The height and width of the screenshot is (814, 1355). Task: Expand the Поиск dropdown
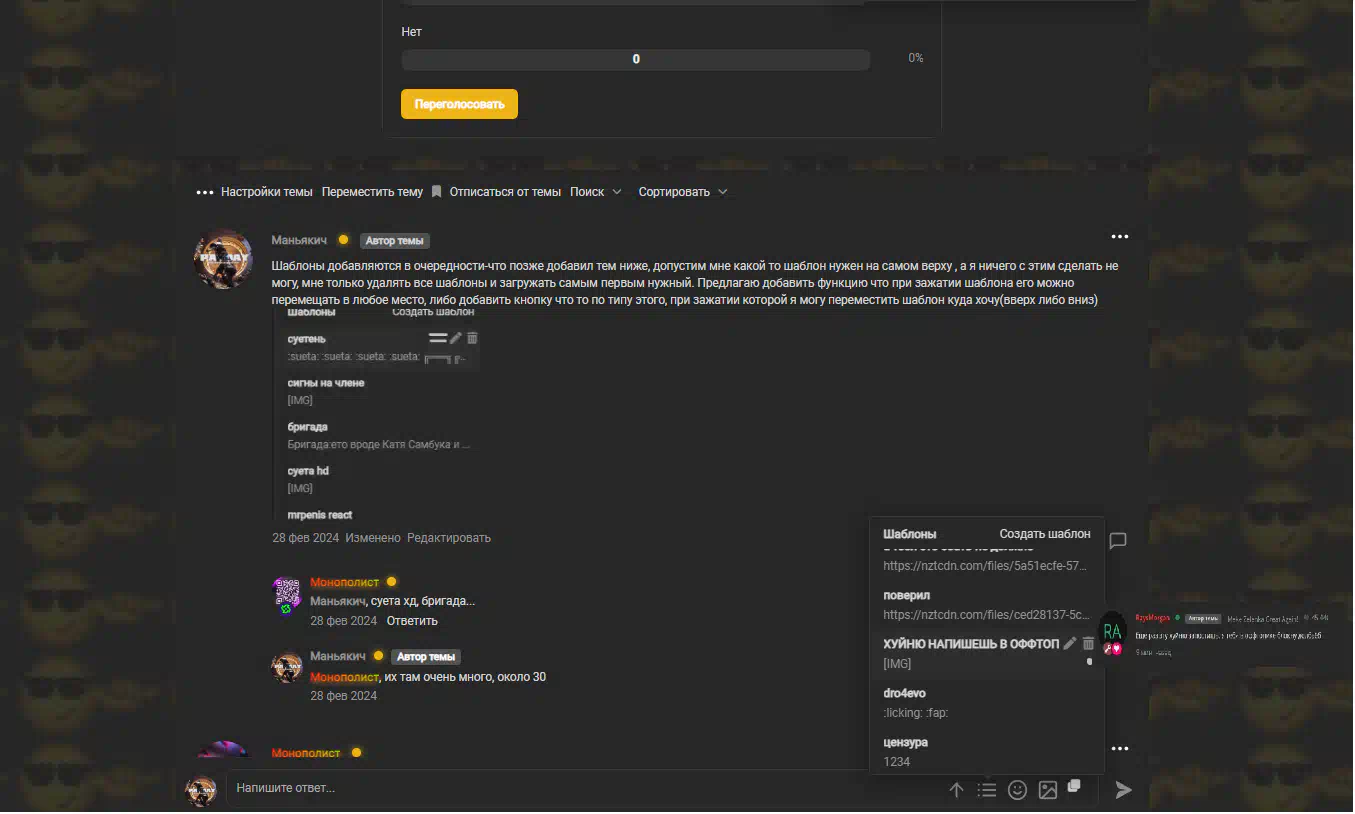[596, 192]
